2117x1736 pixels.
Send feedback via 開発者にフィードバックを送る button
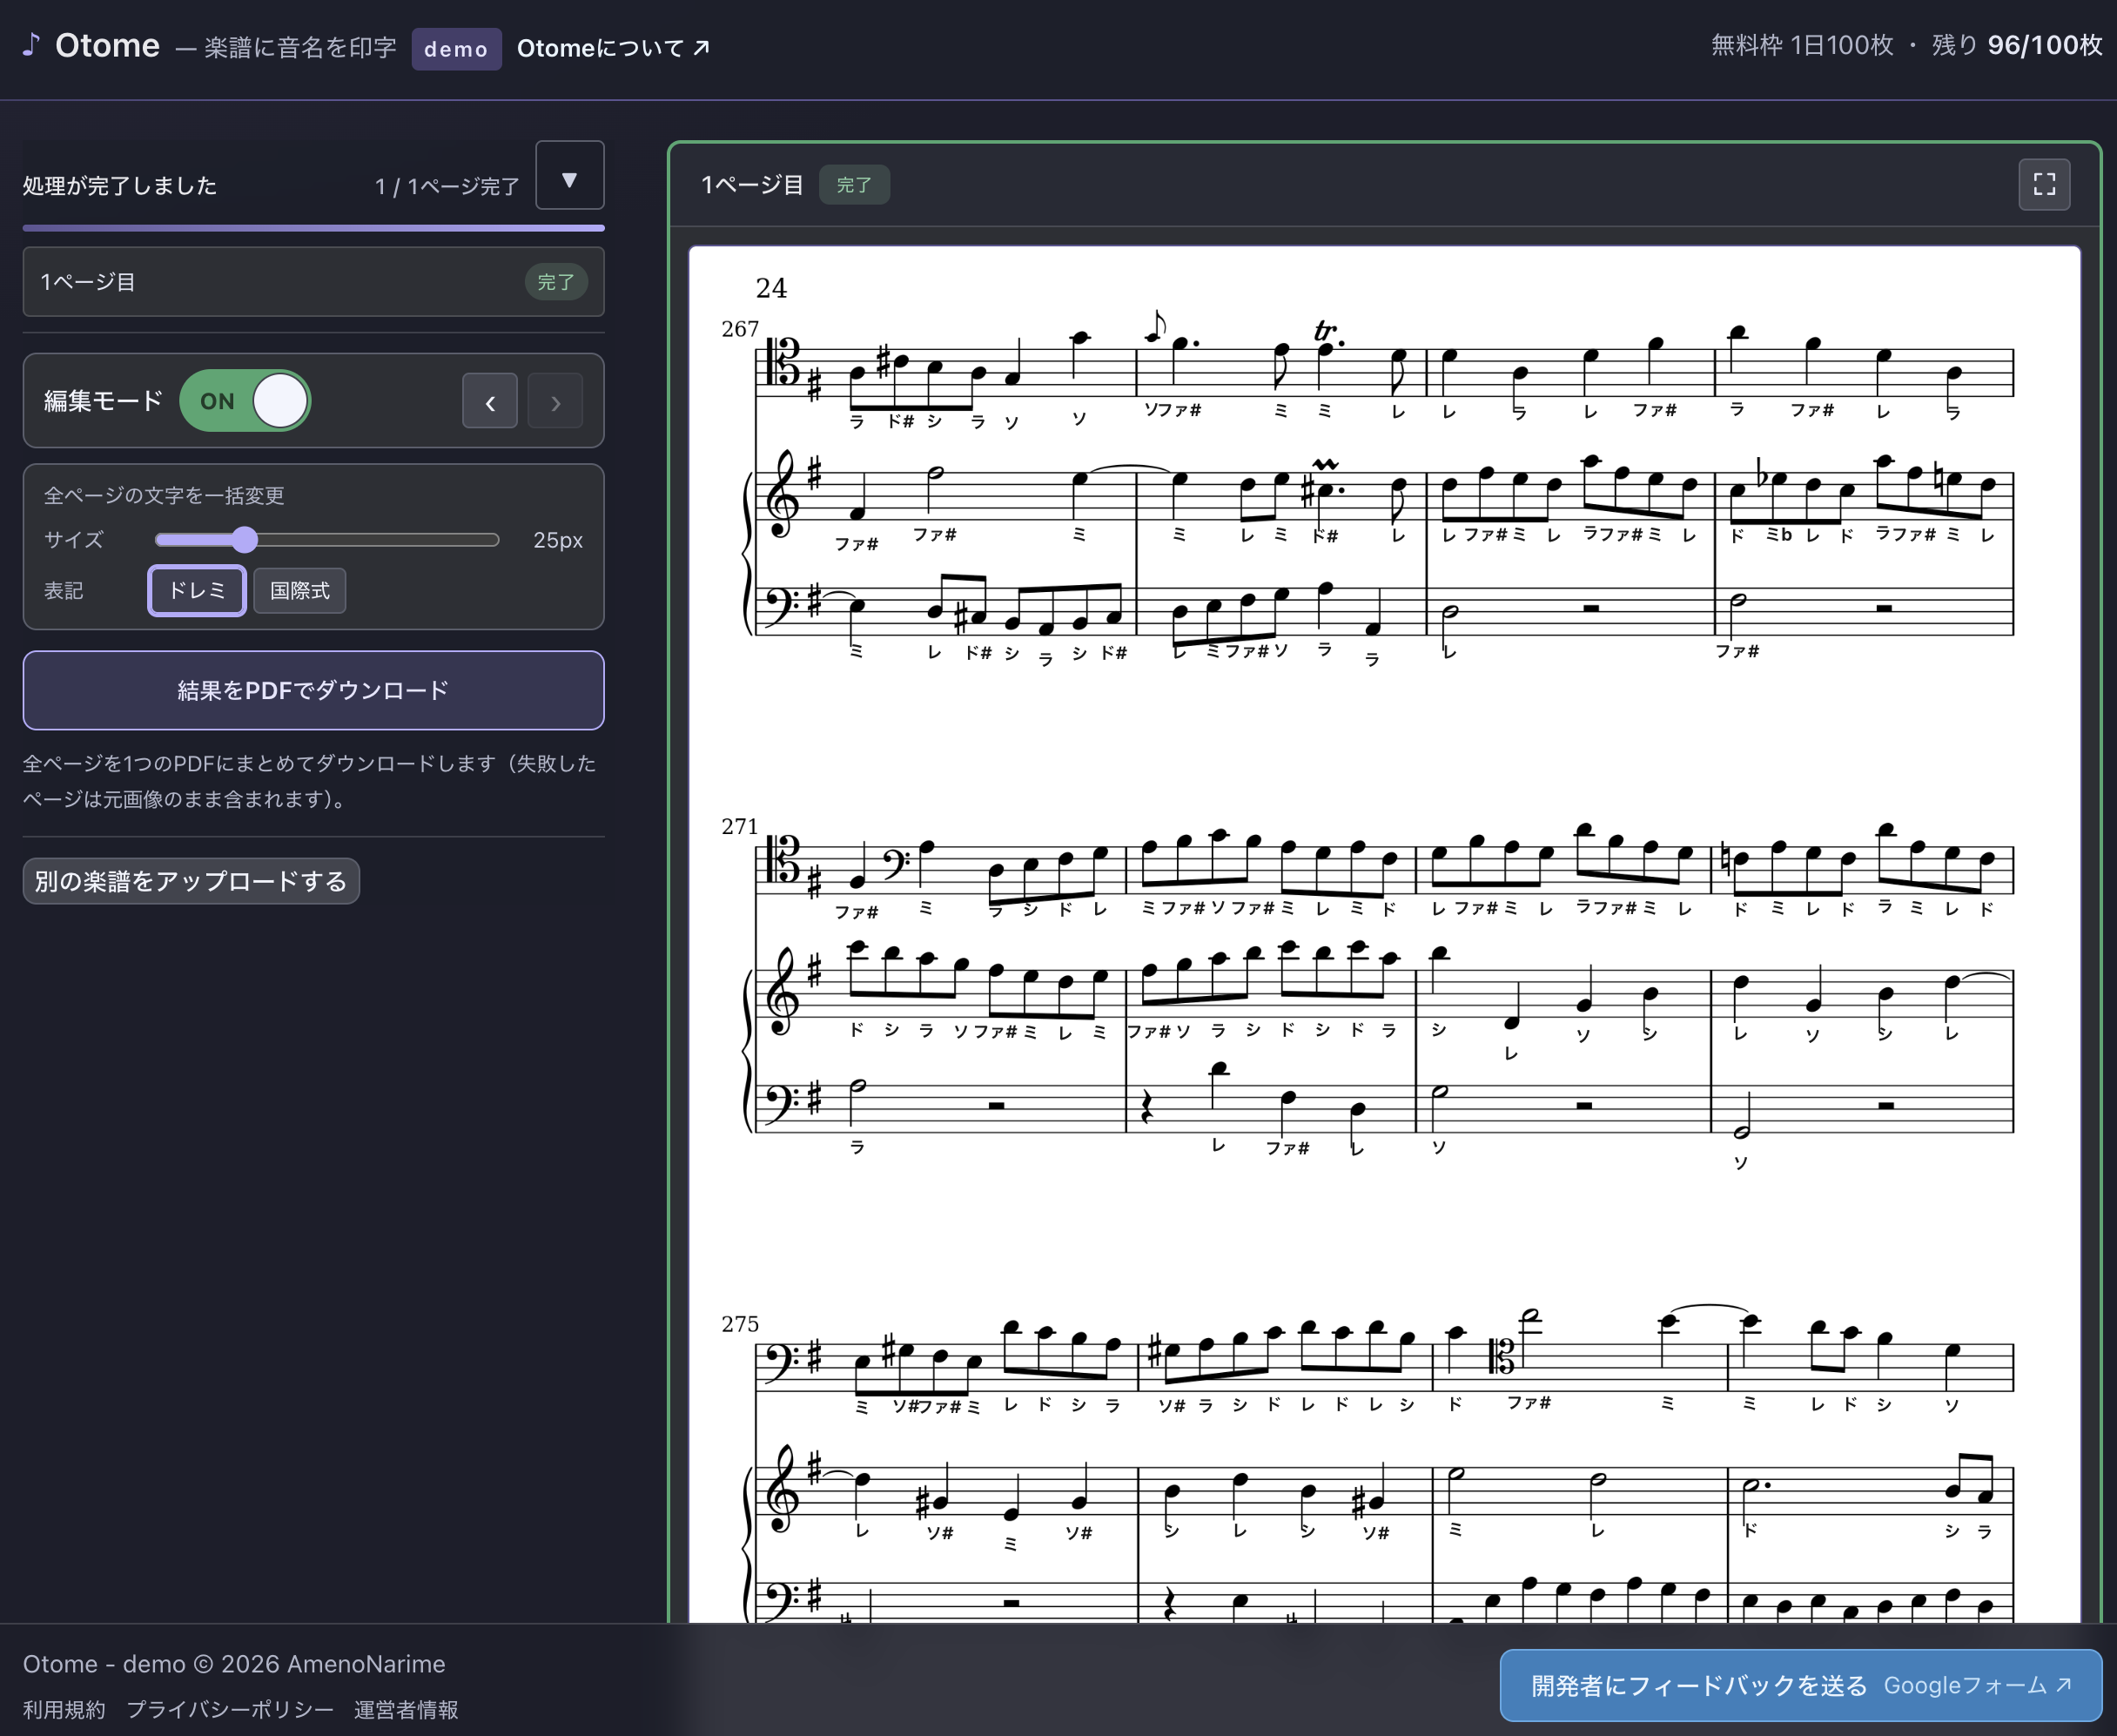1800,1685
